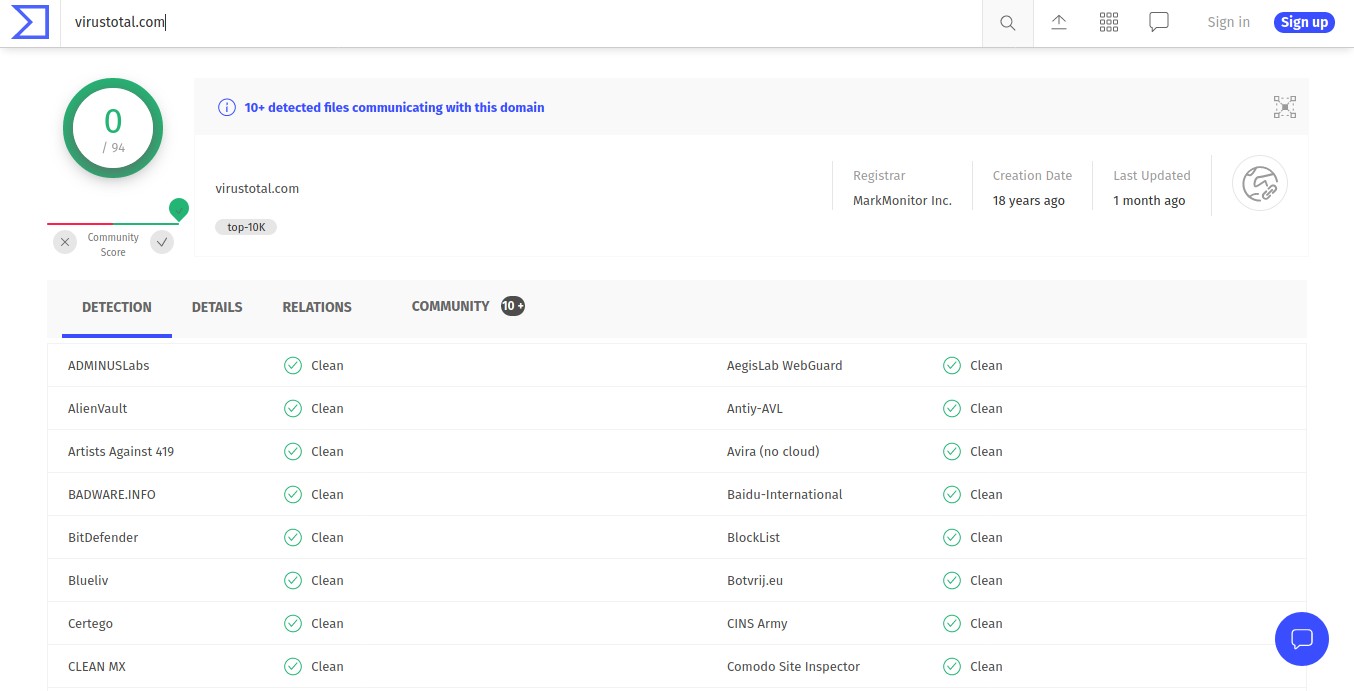Focus the search field containing virustotal.com

click(521, 22)
